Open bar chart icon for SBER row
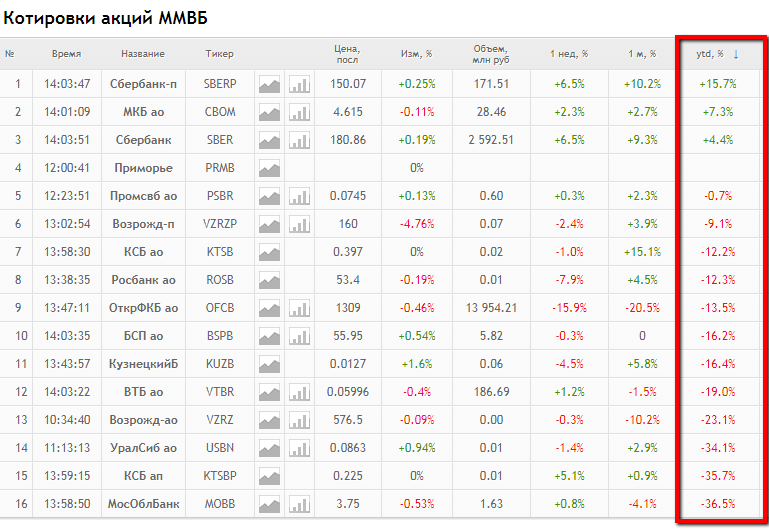 (x=299, y=140)
